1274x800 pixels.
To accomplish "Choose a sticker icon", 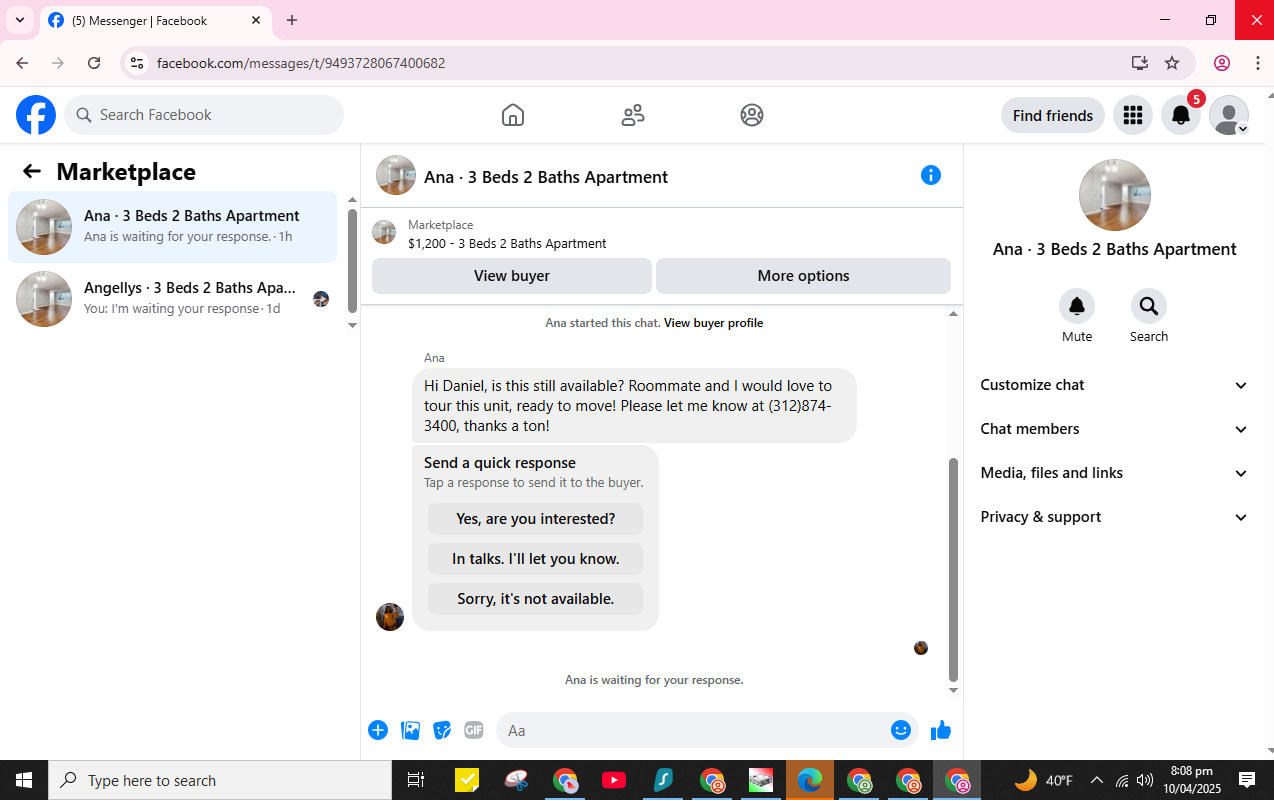I will 442,730.
